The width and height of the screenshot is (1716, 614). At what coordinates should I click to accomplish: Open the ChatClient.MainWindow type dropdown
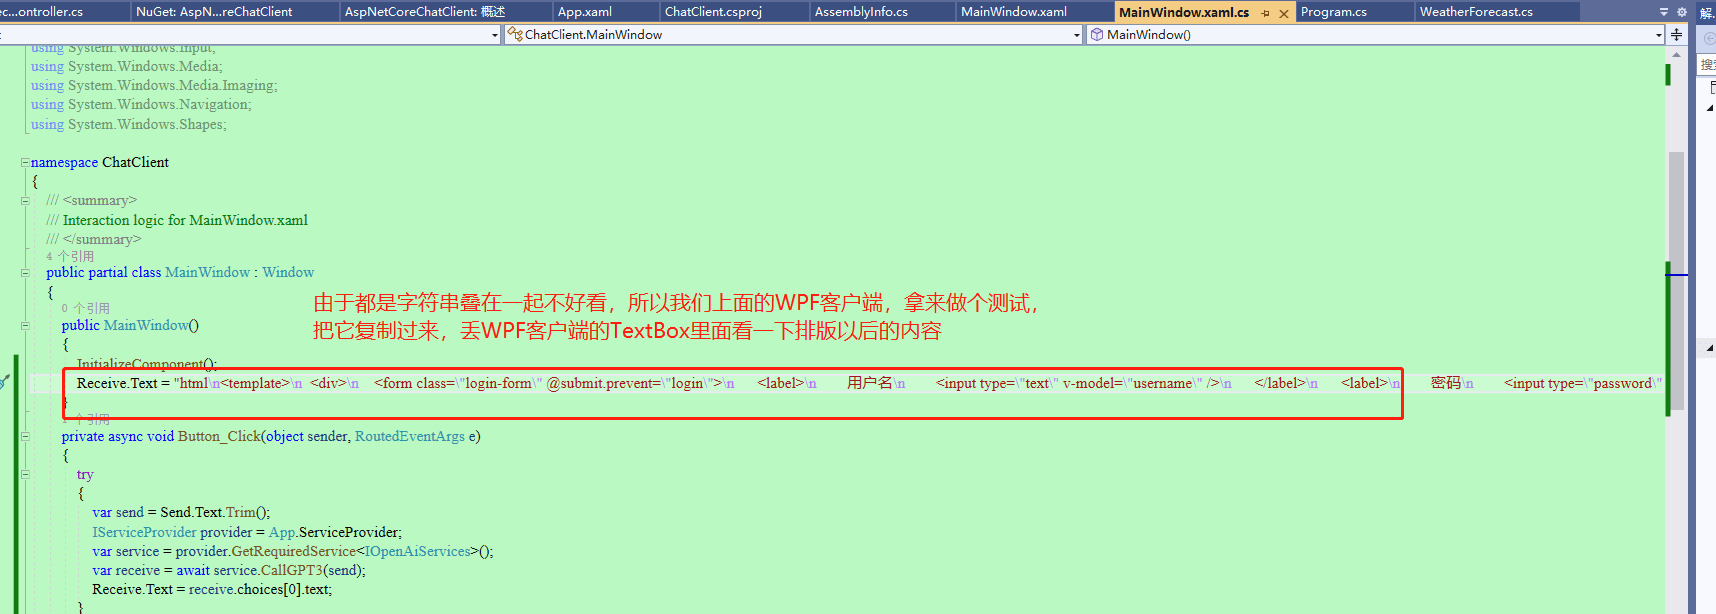tap(1076, 35)
